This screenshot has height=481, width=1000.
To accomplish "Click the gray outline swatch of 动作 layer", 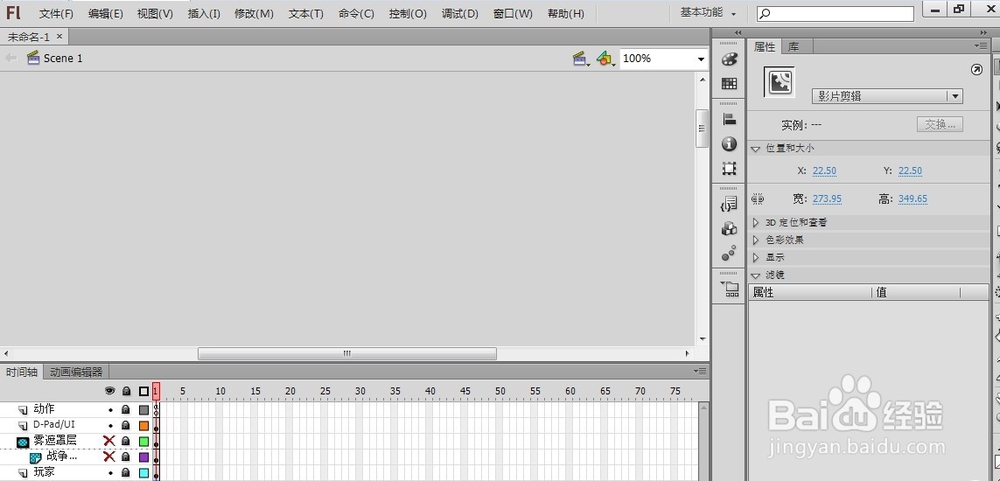I will 143,410.
